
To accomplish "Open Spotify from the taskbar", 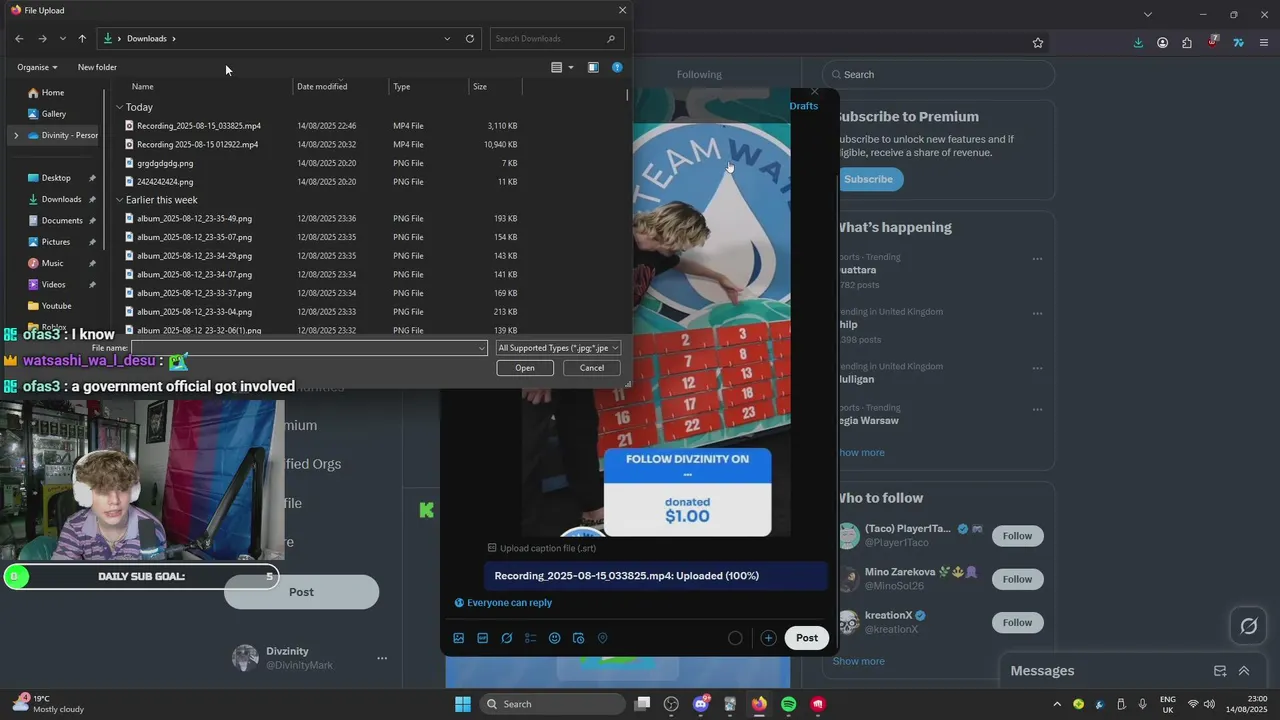I will click(788, 704).
